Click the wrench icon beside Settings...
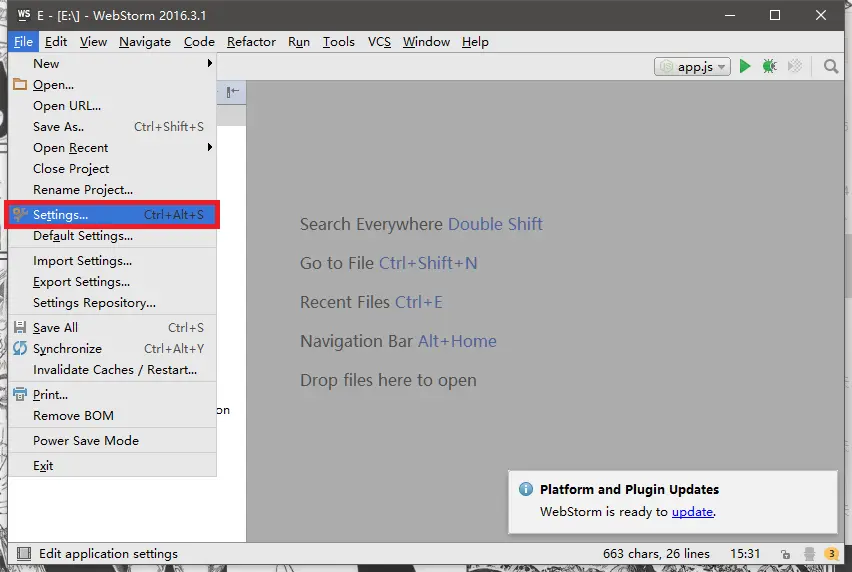This screenshot has height=572, width=852. point(20,214)
